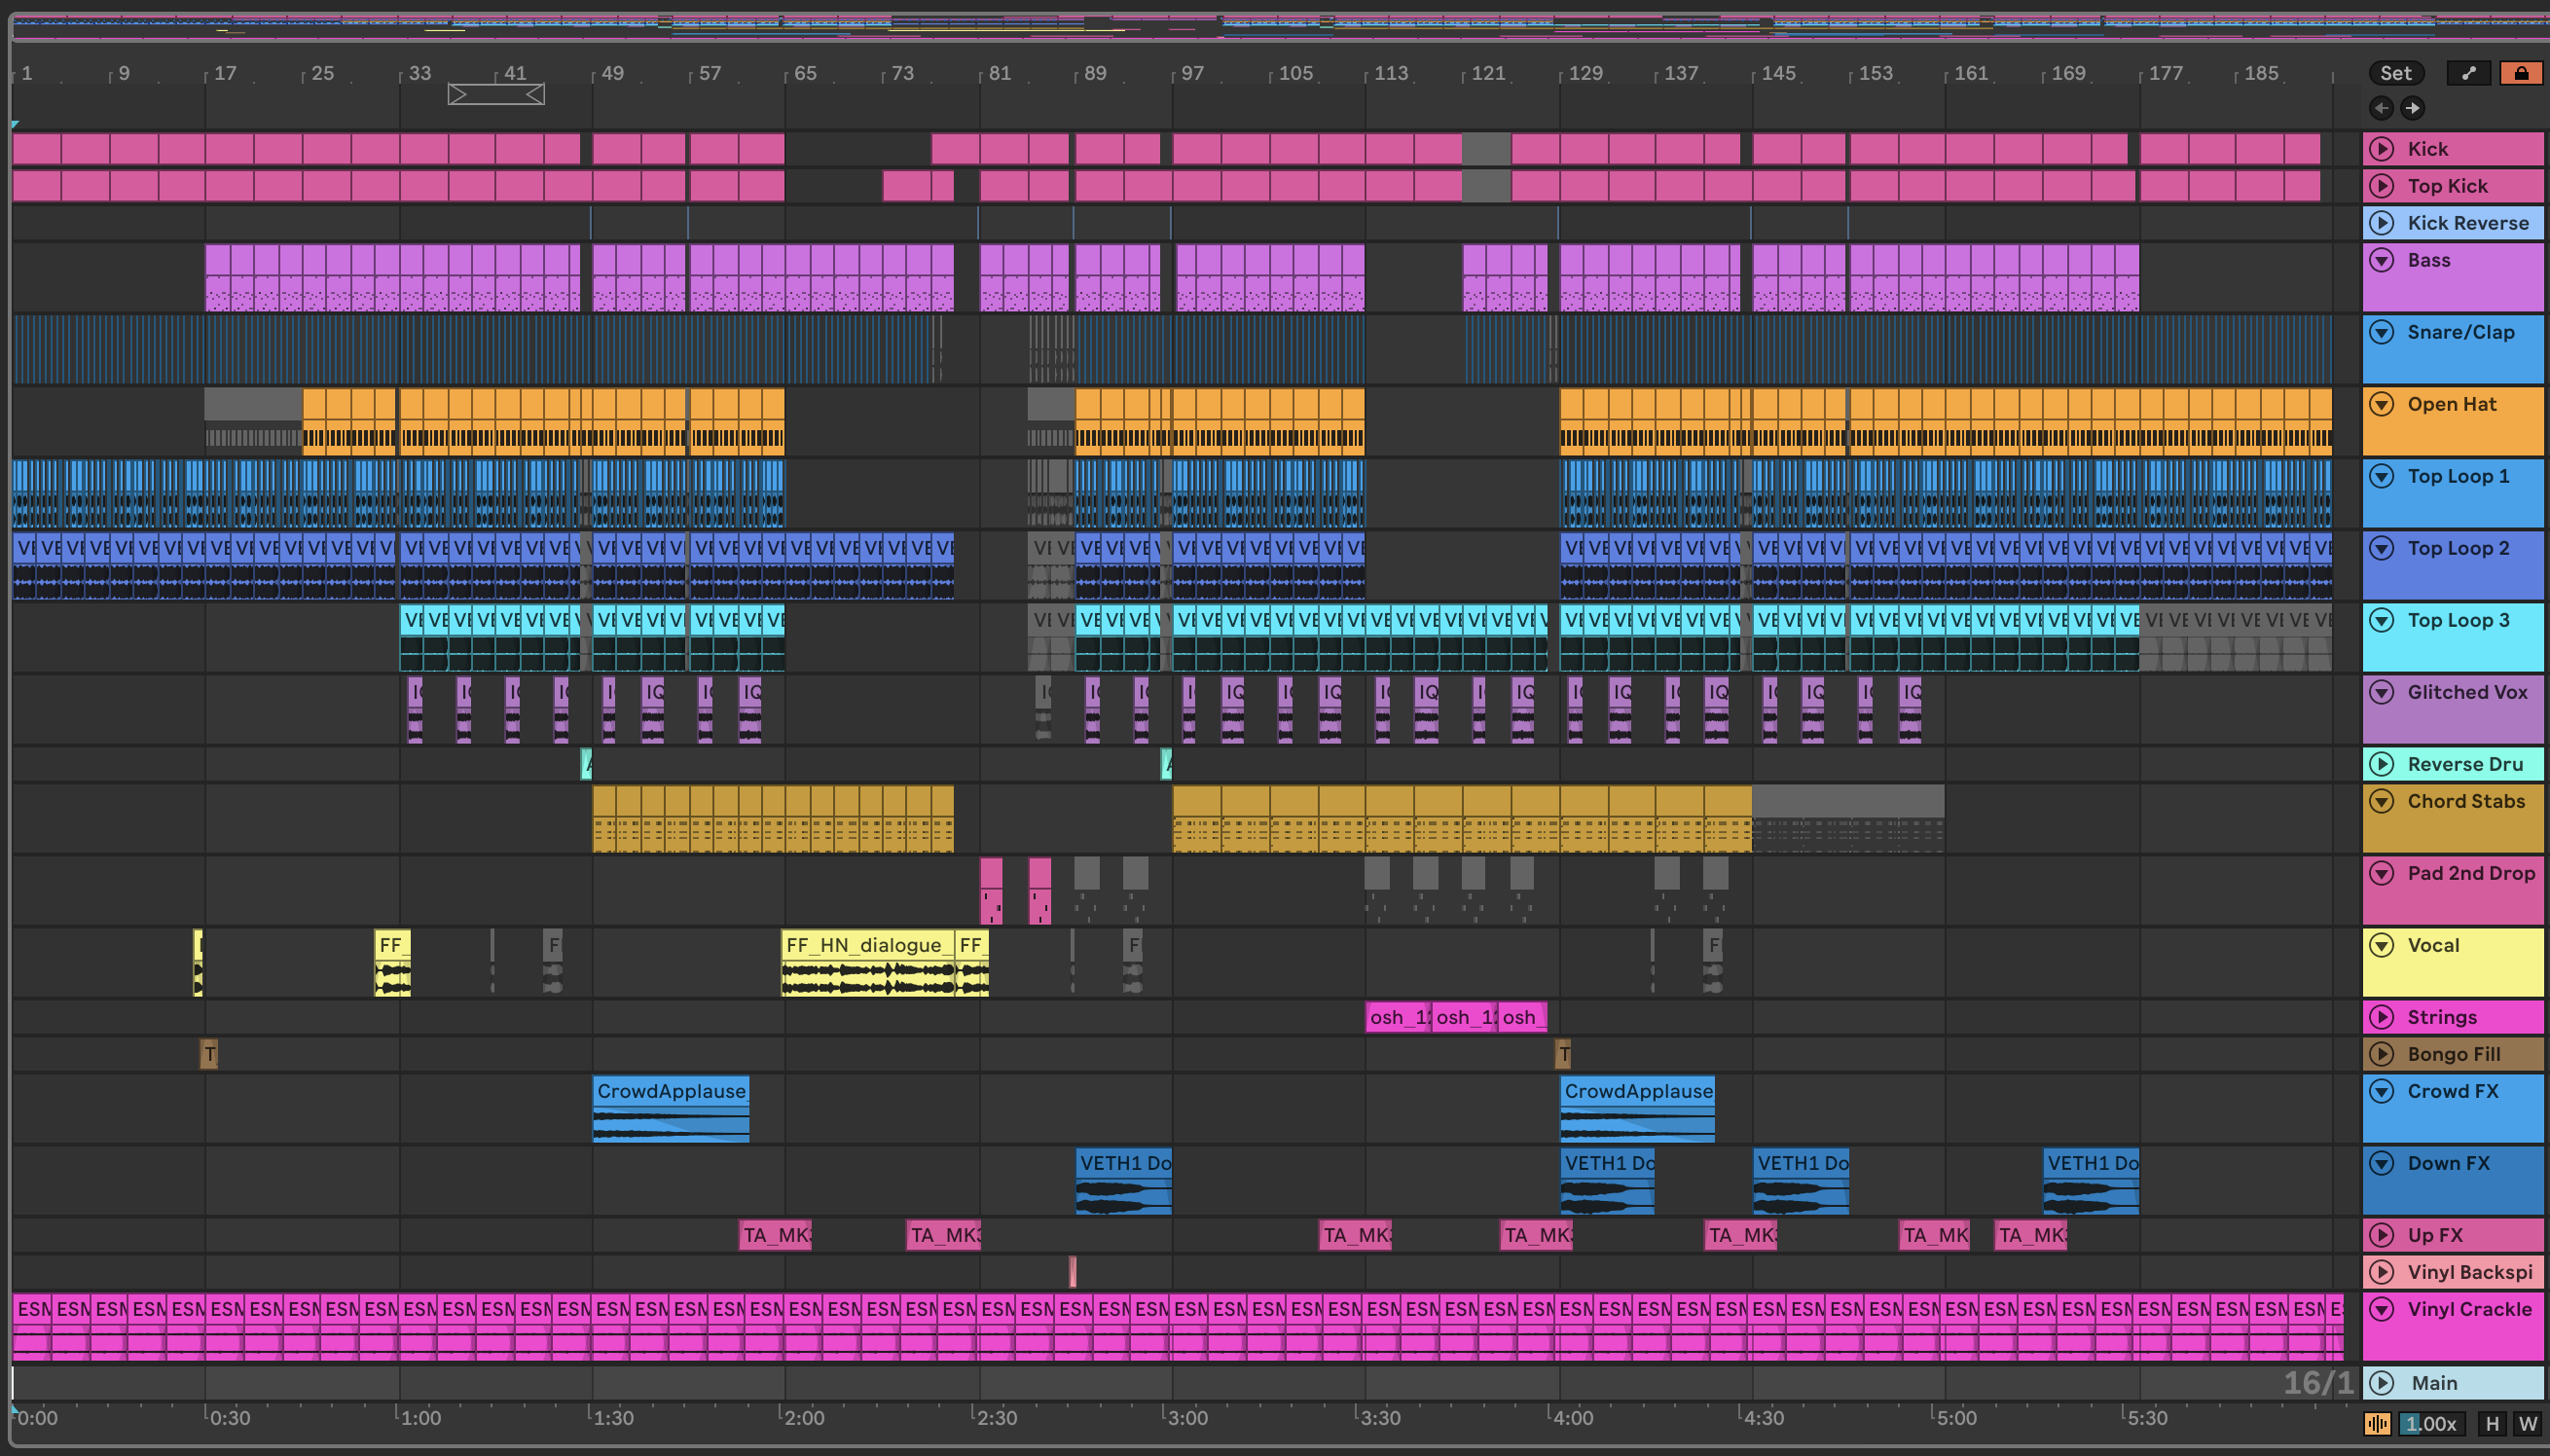Image resolution: width=2550 pixels, height=1456 pixels.
Task: Select the first FF vocal clip
Action: point(393,963)
